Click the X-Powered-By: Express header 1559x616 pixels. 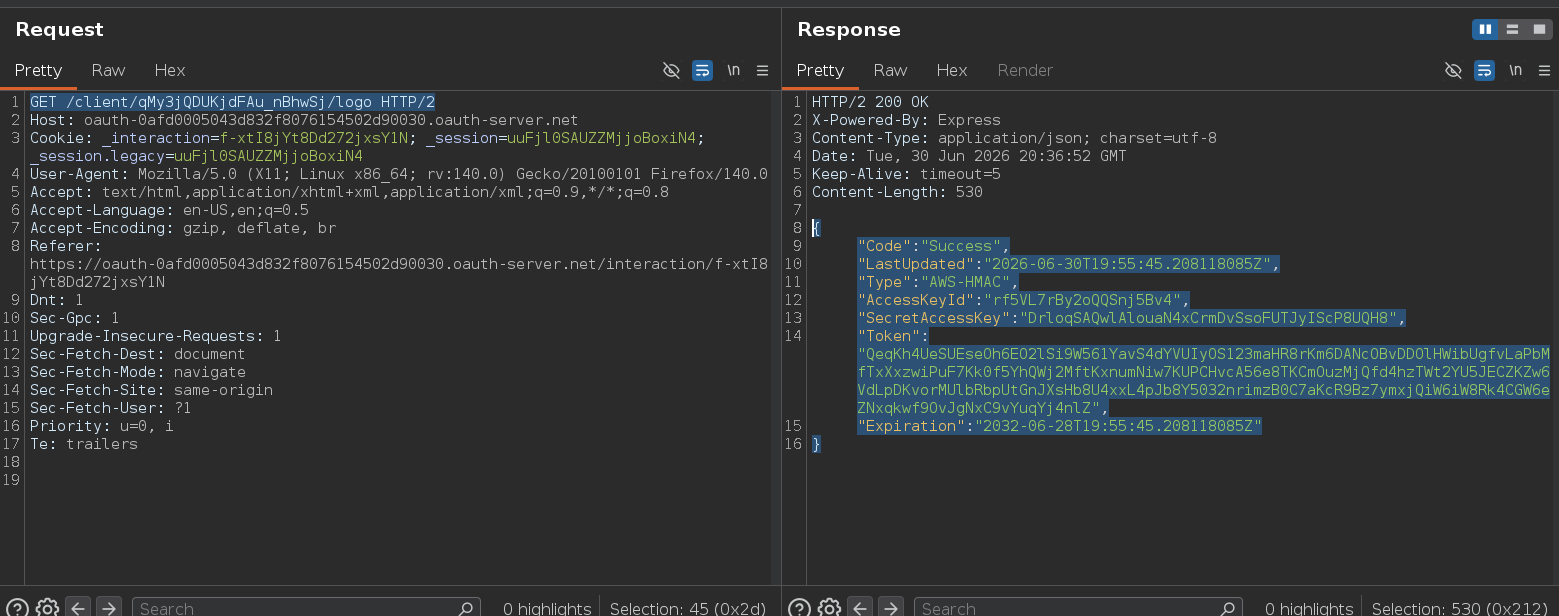[906, 120]
